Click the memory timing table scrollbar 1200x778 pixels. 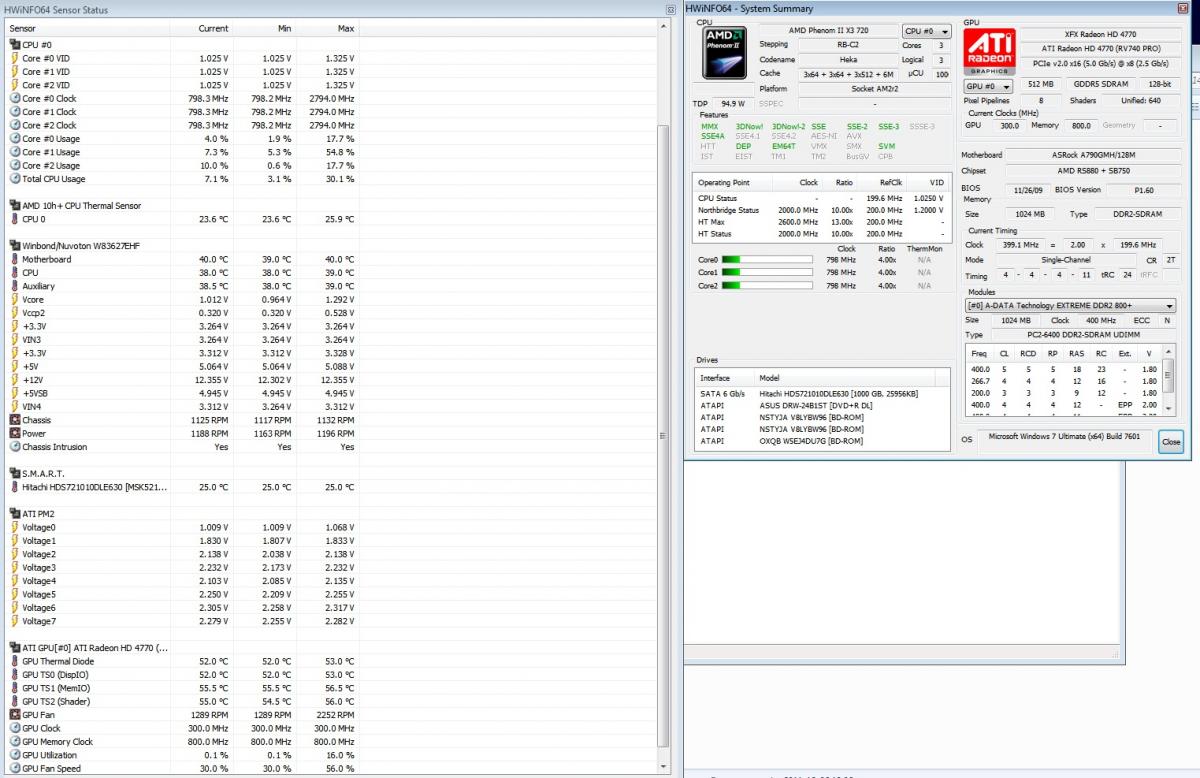point(1169,381)
